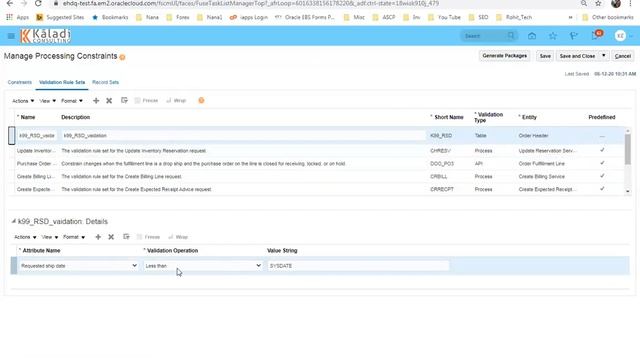Go to the Home icon
This screenshot has width=640, height=360.
pos(532,36)
